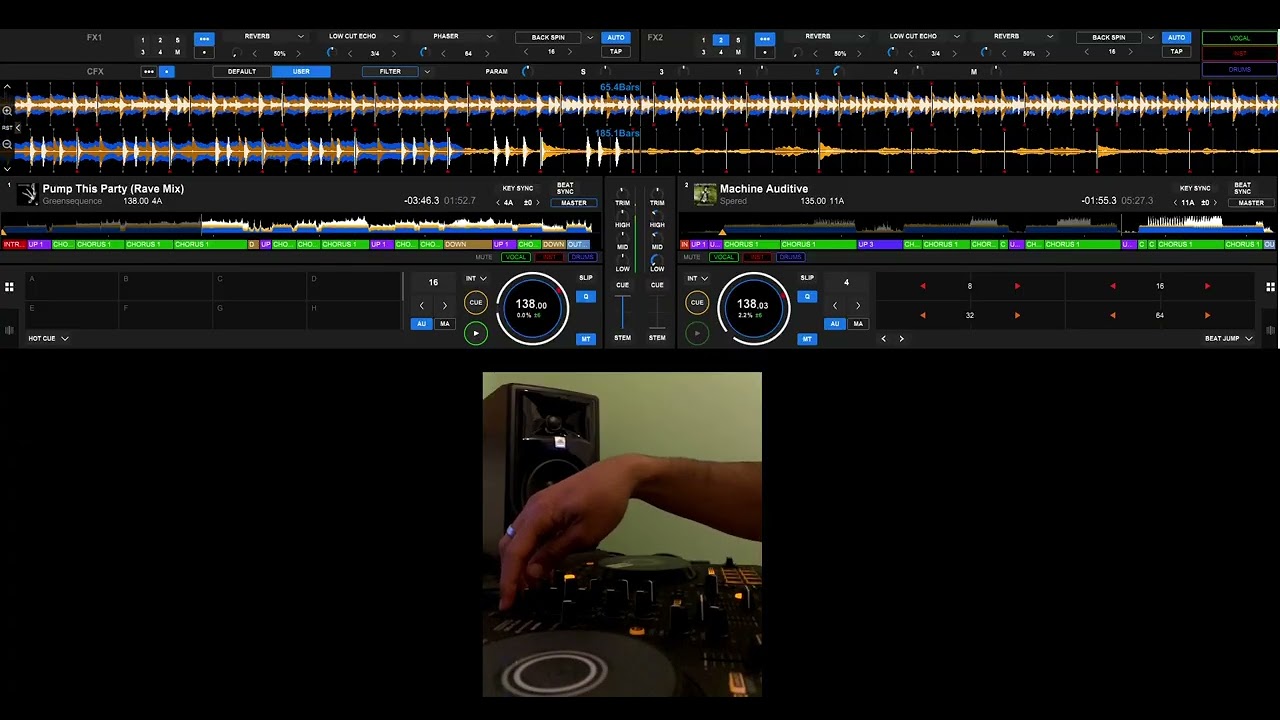The height and width of the screenshot is (720, 1280).
Task: Assign FX2 to channel 4
Action: [721, 52]
